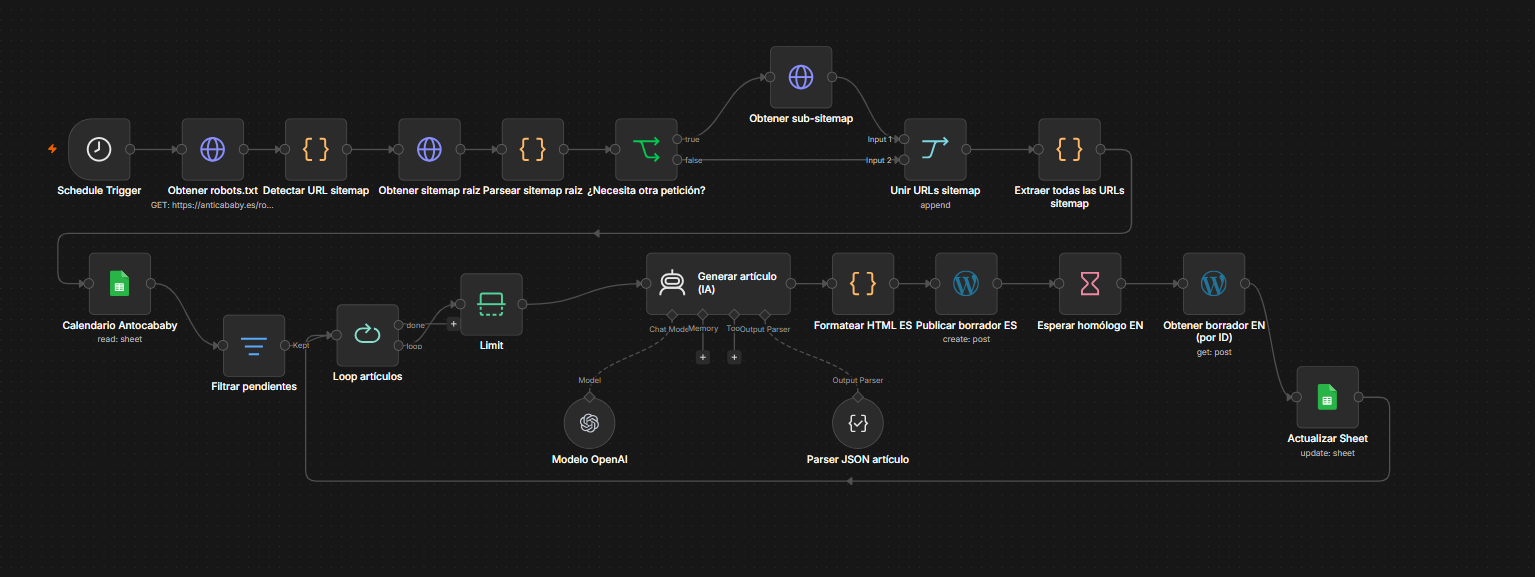Open the Parser JSON artículo node
Viewport: 1535px width, 577px height.
(x=858, y=423)
